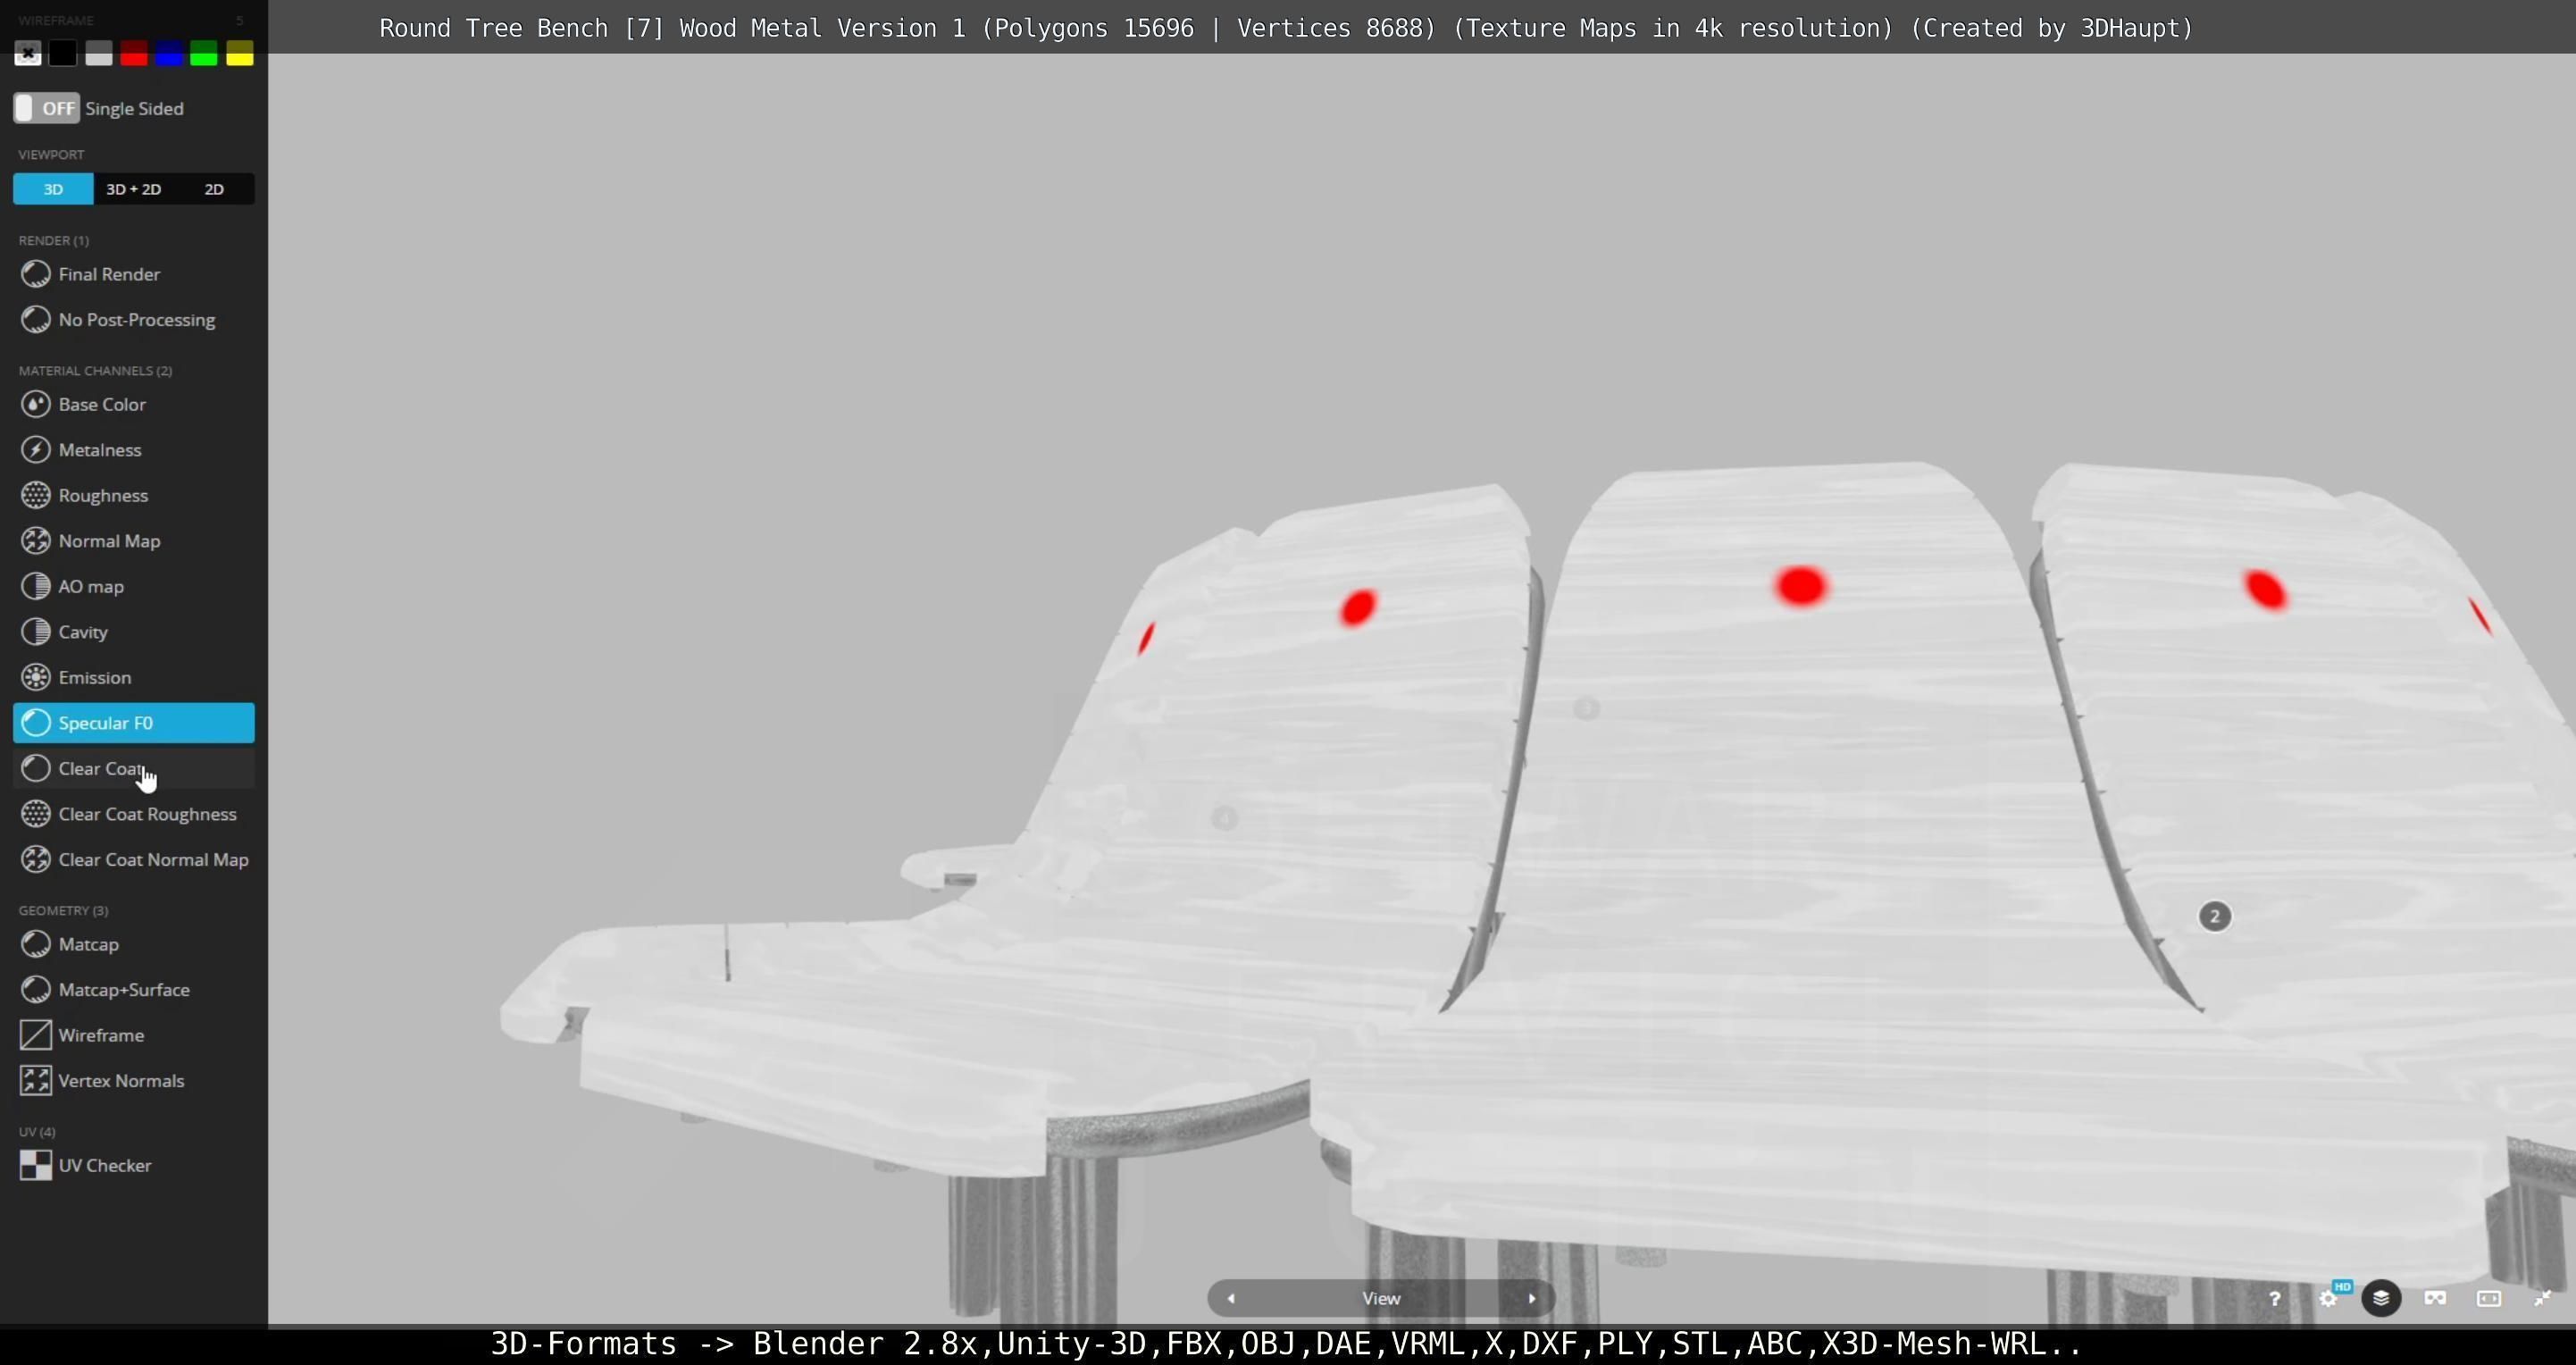Select the Wireframe geometry view
Screen dimensions: 2576x1365
100,1035
